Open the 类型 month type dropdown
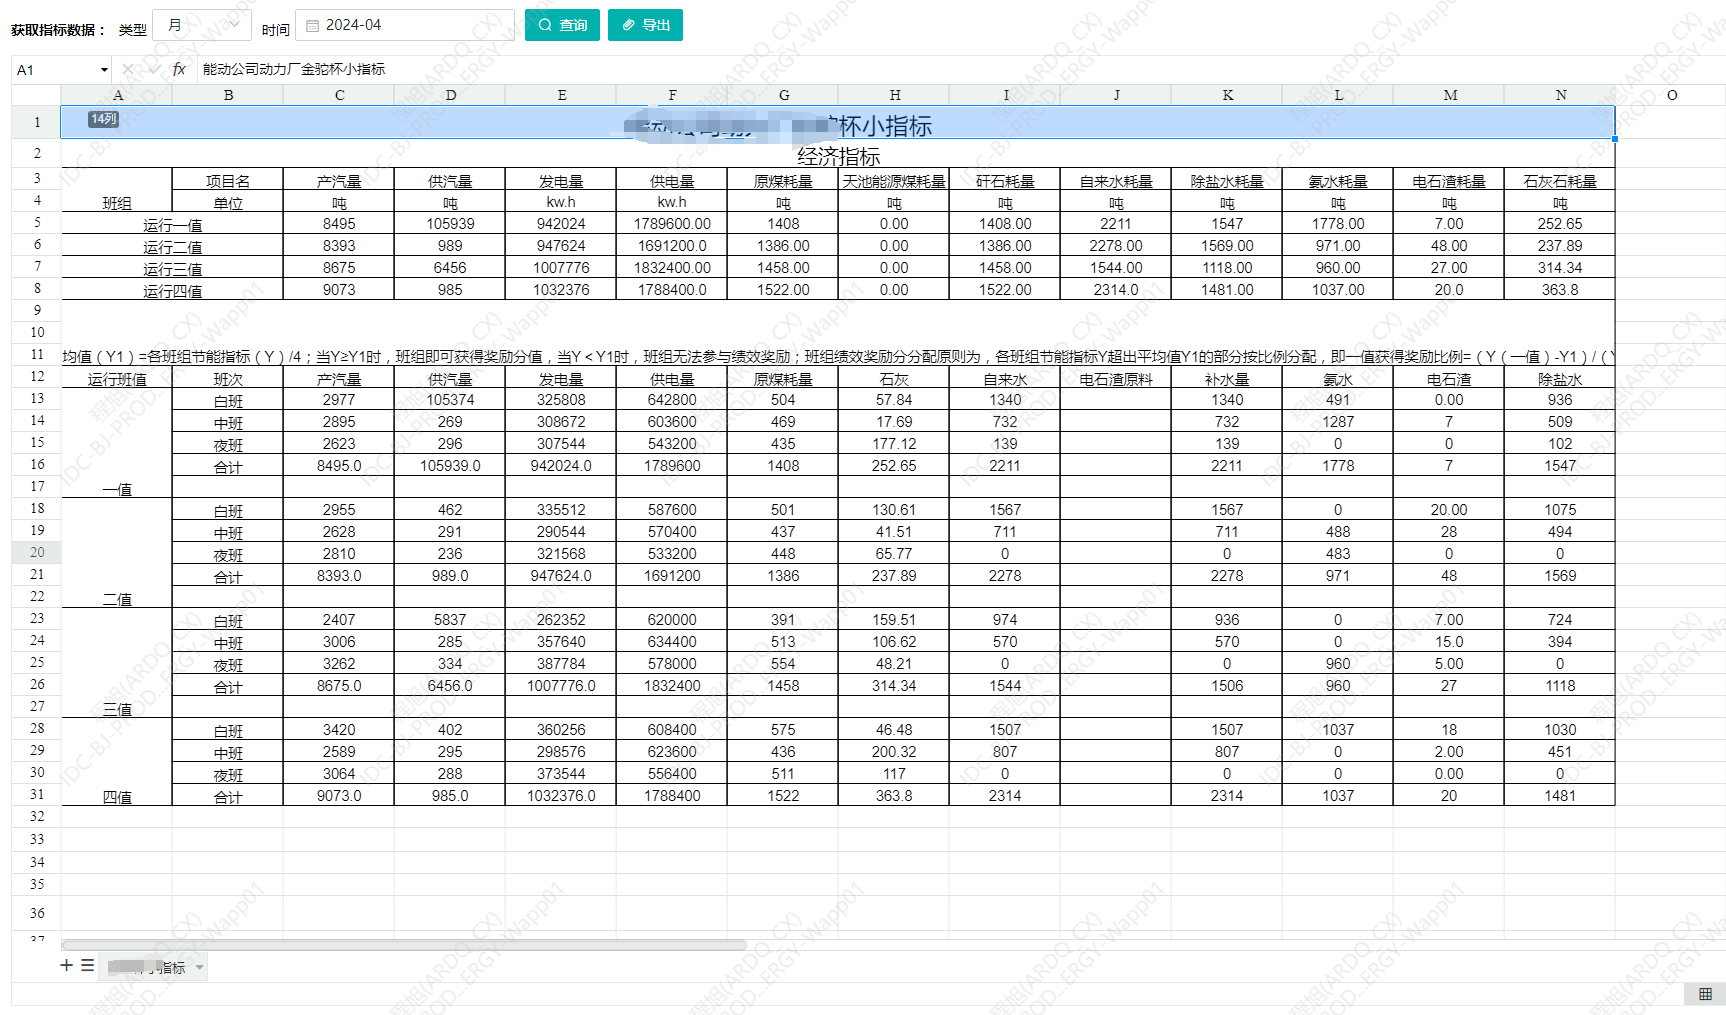The height and width of the screenshot is (1015, 1726). click(x=202, y=25)
